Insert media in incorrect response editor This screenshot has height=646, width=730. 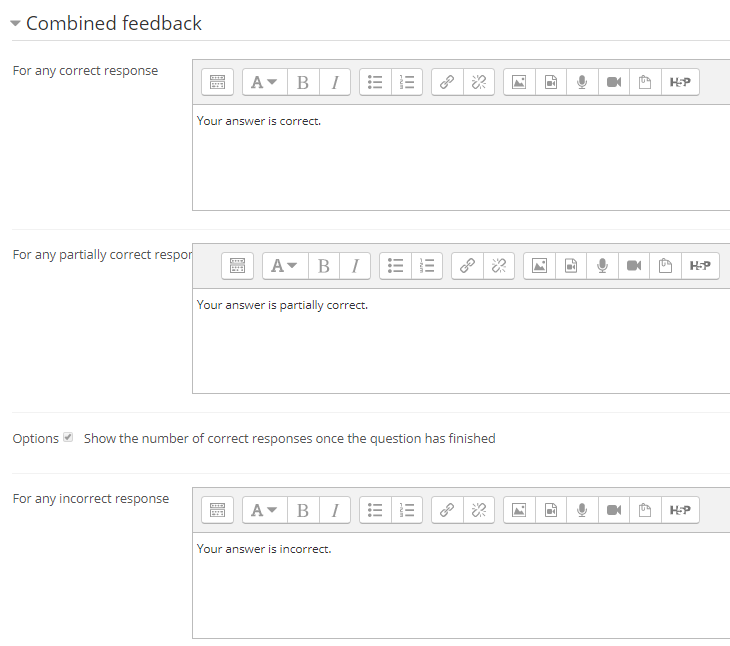pyautogui.click(x=551, y=510)
